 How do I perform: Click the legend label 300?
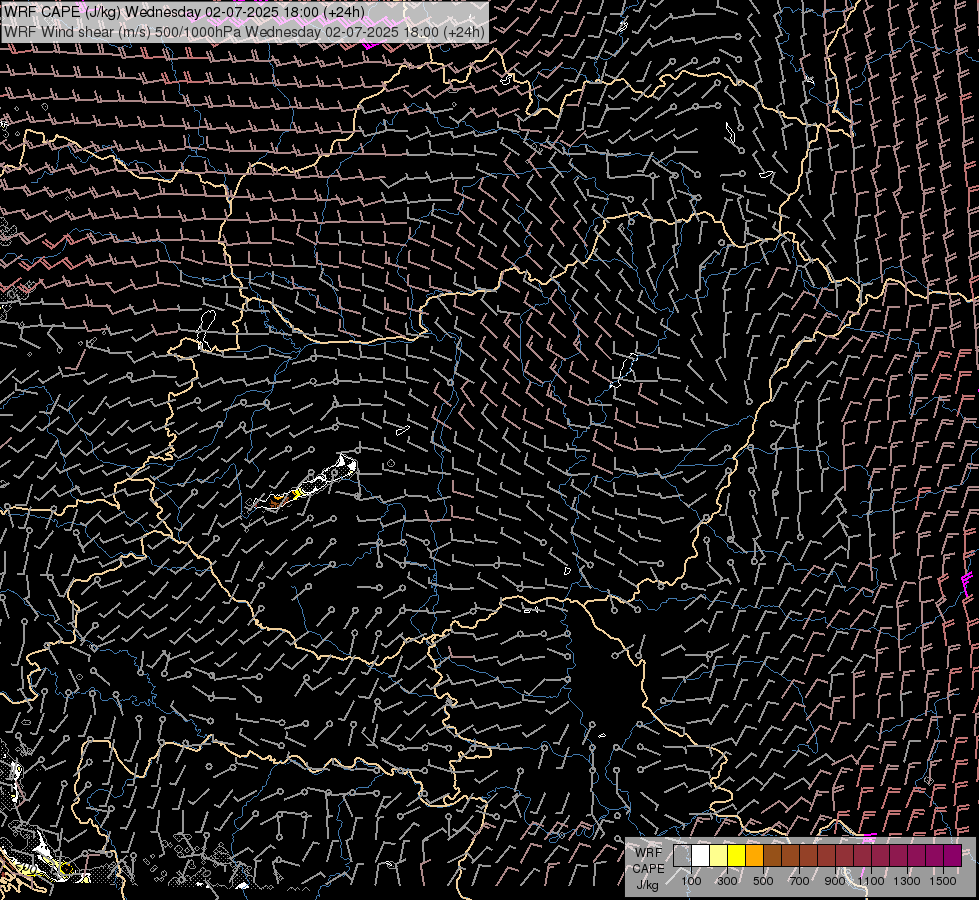[727, 881]
